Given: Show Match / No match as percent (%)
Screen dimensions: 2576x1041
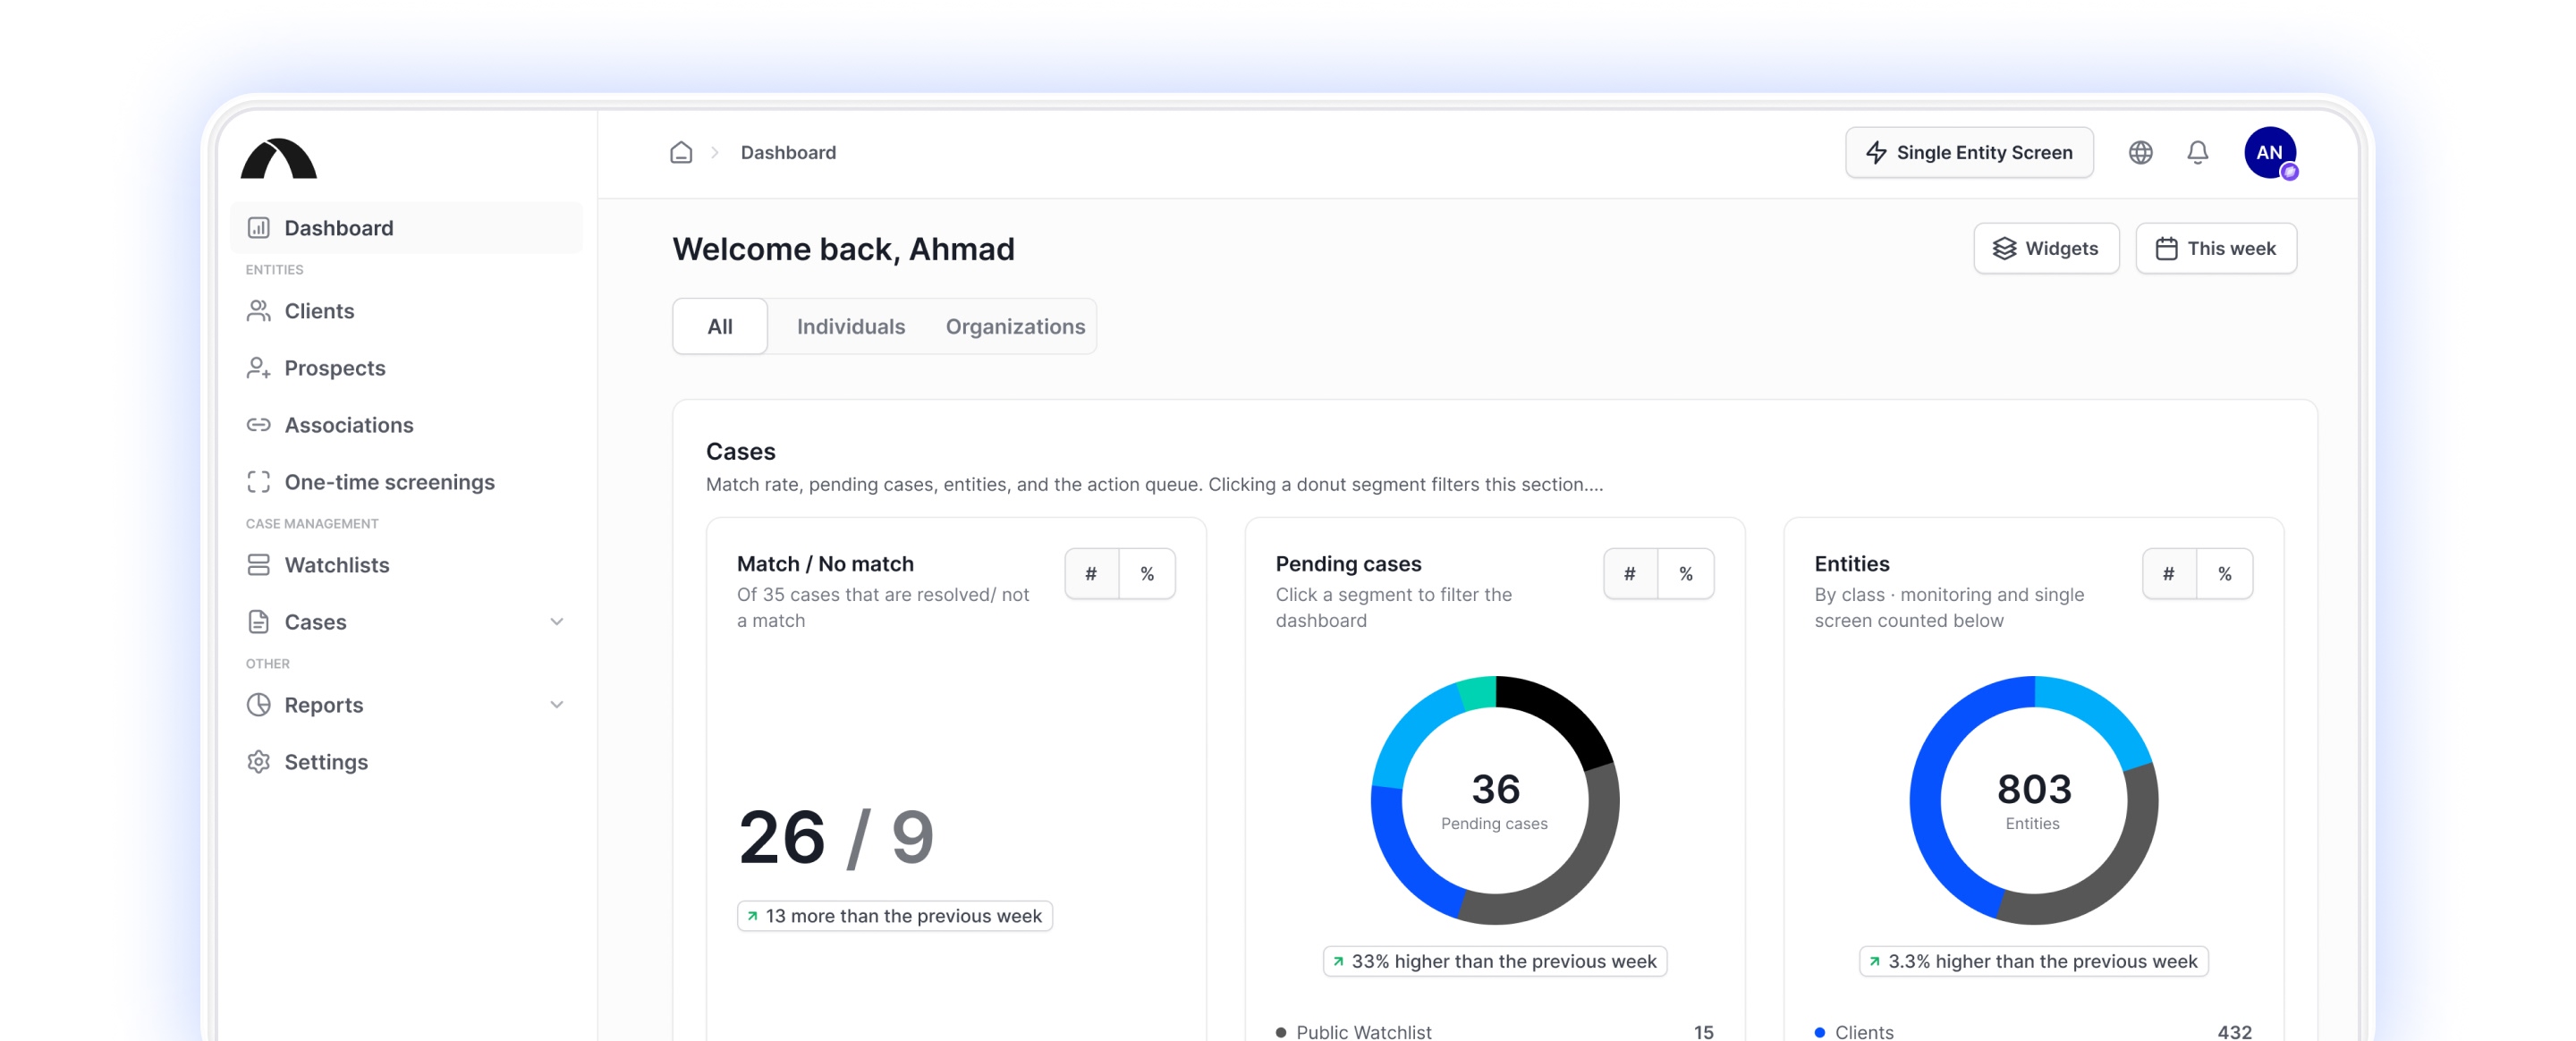Looking at the screenshot, I should click(x=1147, y=574).
